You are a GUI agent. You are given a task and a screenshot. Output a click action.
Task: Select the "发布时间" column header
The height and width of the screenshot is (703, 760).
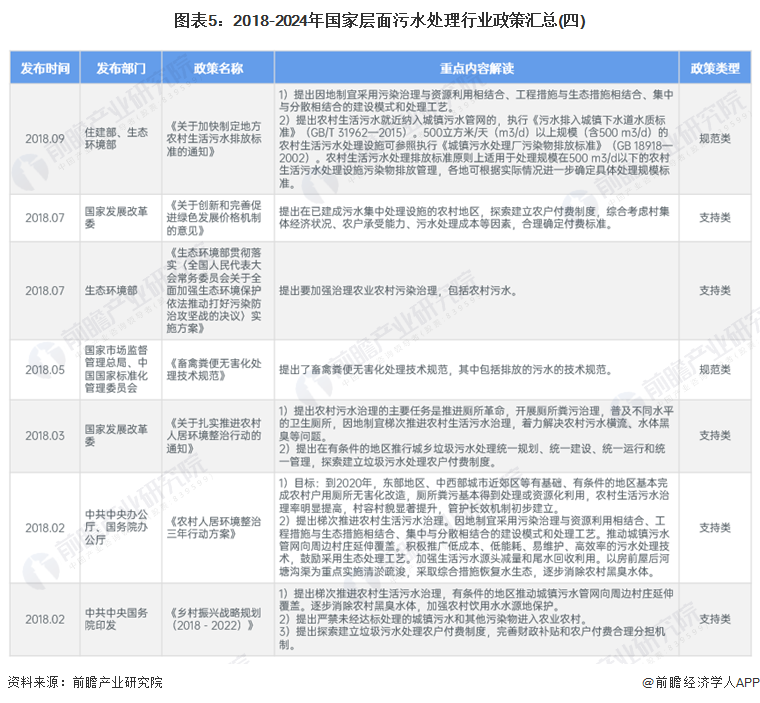[45, 68]
